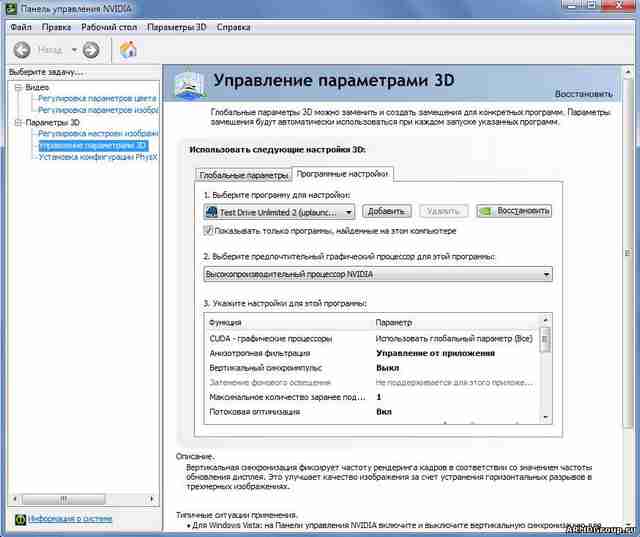This screenshot has width=640, height=537.
Task: Click CUDA global parameter value cell
Action: (454, 339)
